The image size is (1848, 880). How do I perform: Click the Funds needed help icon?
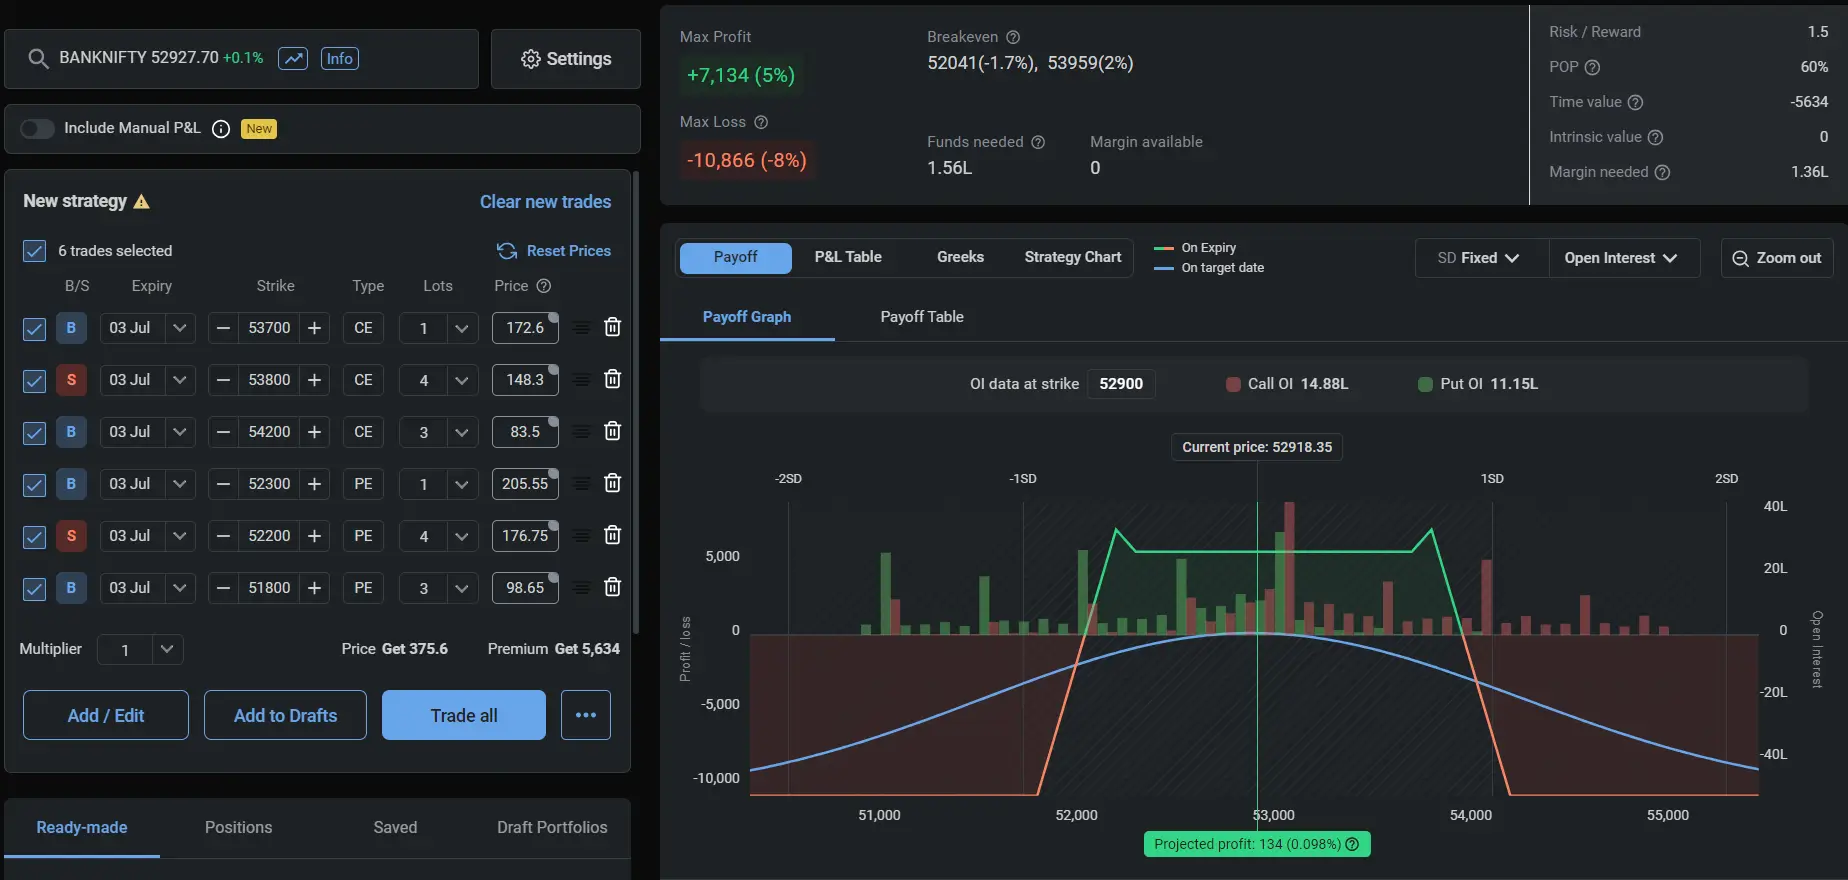(x=1038, y=142)
